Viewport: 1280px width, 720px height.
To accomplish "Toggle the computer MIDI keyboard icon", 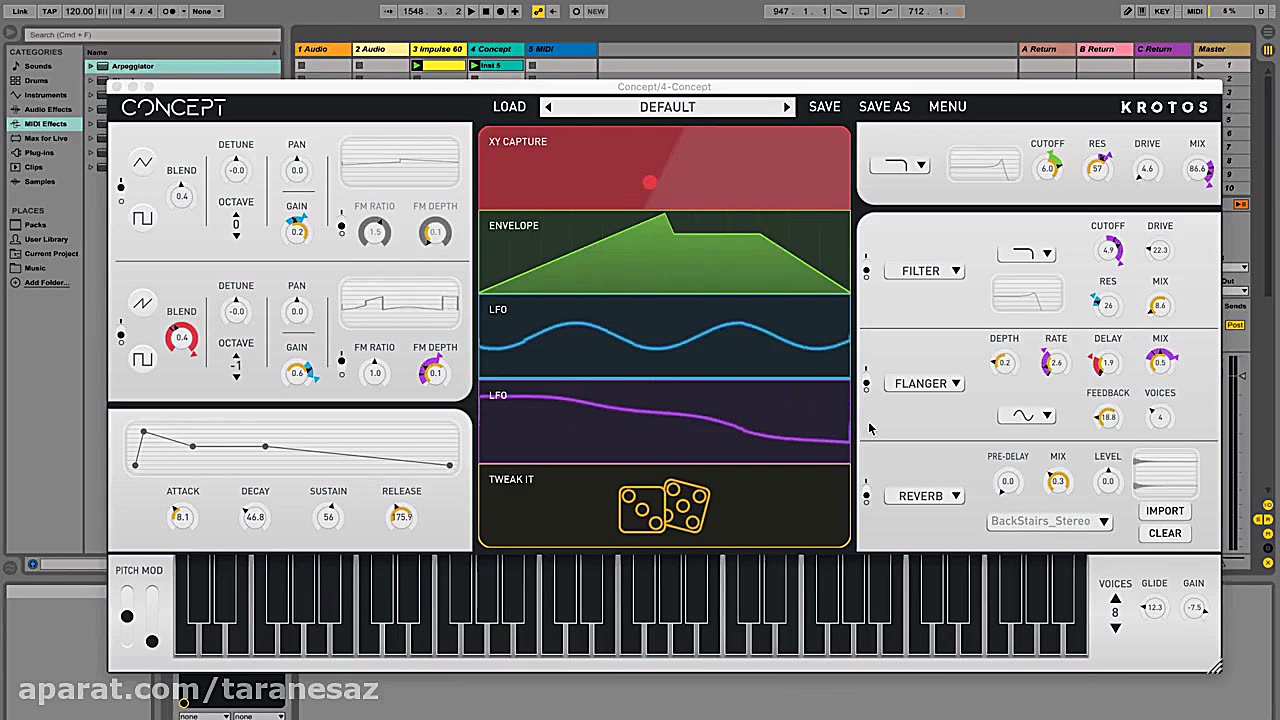I will [1142, 11].
